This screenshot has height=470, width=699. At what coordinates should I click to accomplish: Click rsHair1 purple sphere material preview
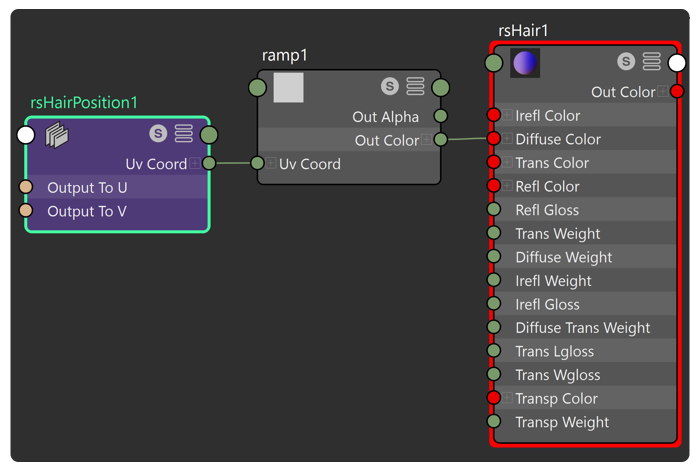click(x=525, y=63)
